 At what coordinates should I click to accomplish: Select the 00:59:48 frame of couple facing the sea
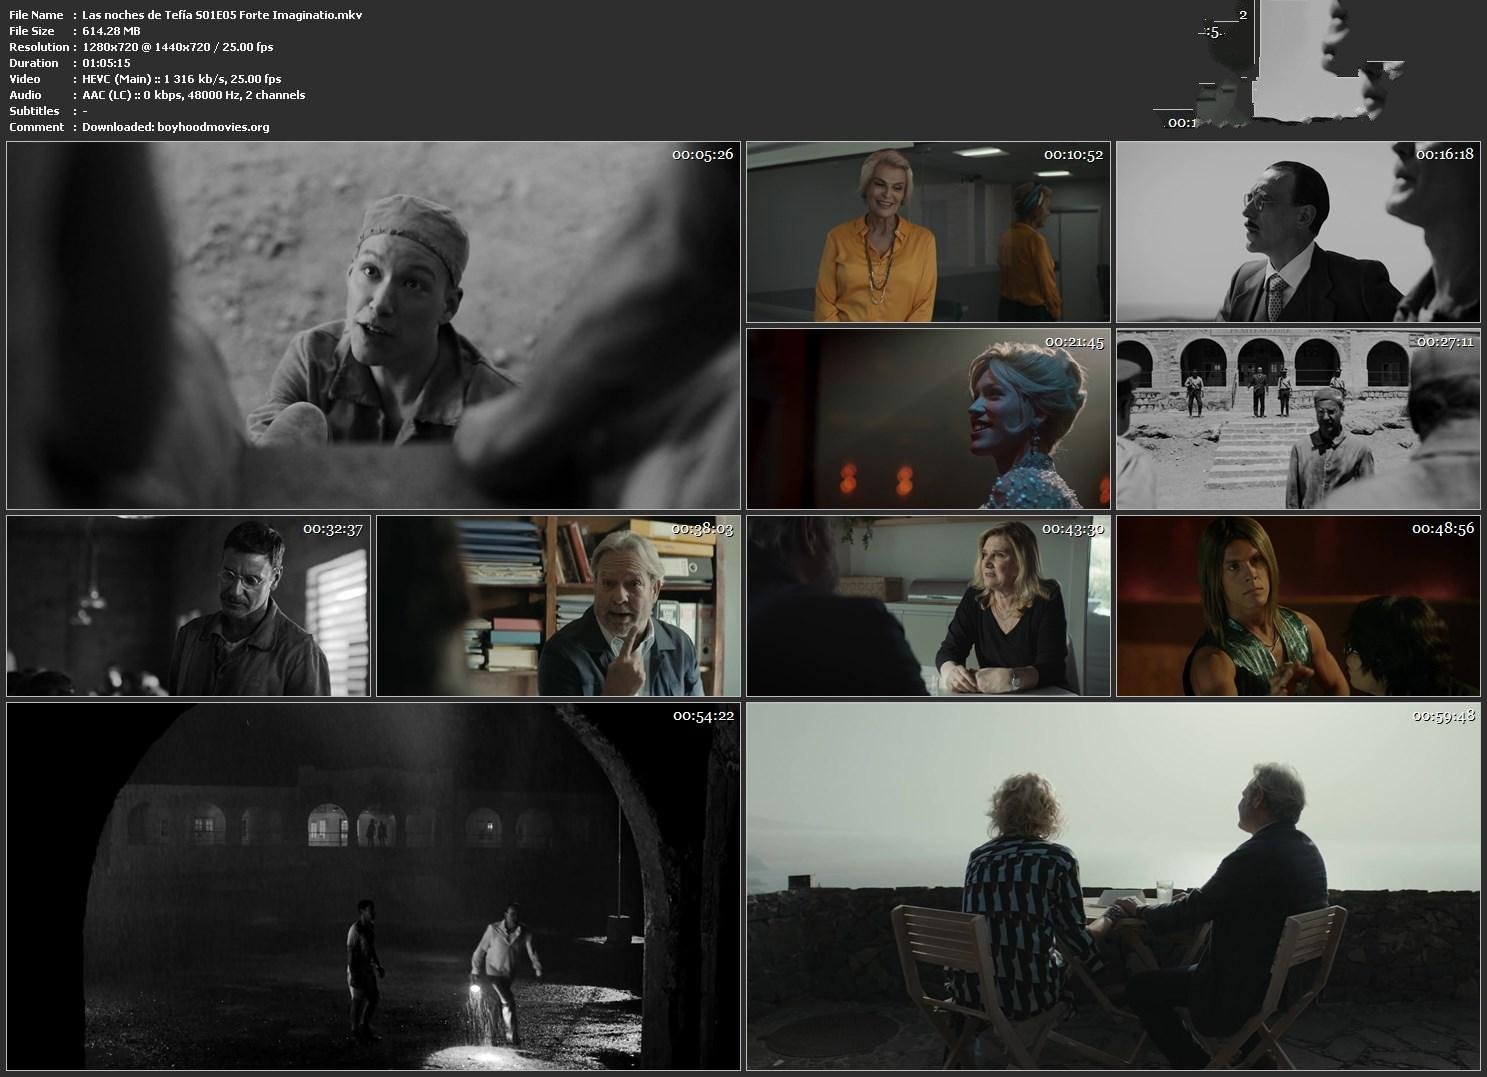pos(1113,886)
